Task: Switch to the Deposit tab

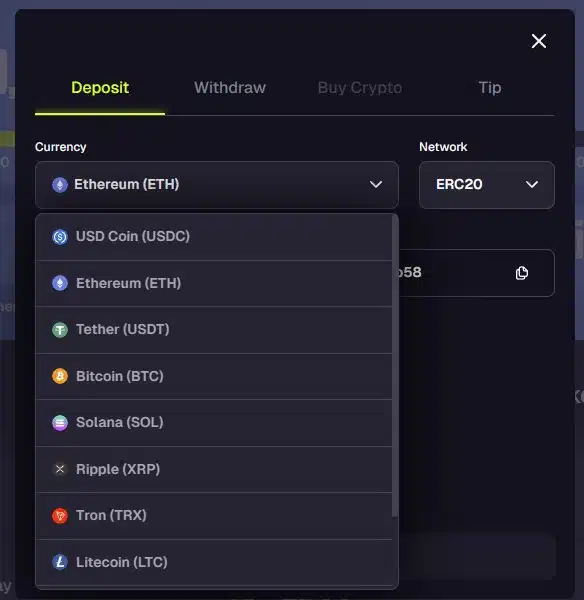Action: [100, 88]
